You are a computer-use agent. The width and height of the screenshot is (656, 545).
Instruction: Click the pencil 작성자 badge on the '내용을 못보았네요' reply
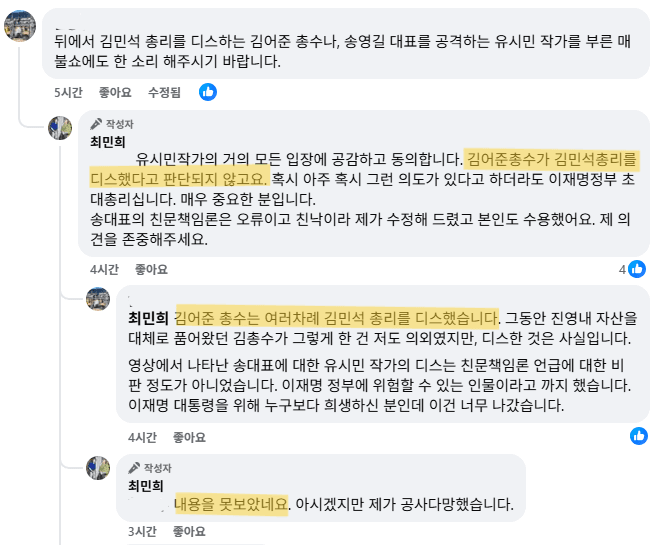point(150,467)
